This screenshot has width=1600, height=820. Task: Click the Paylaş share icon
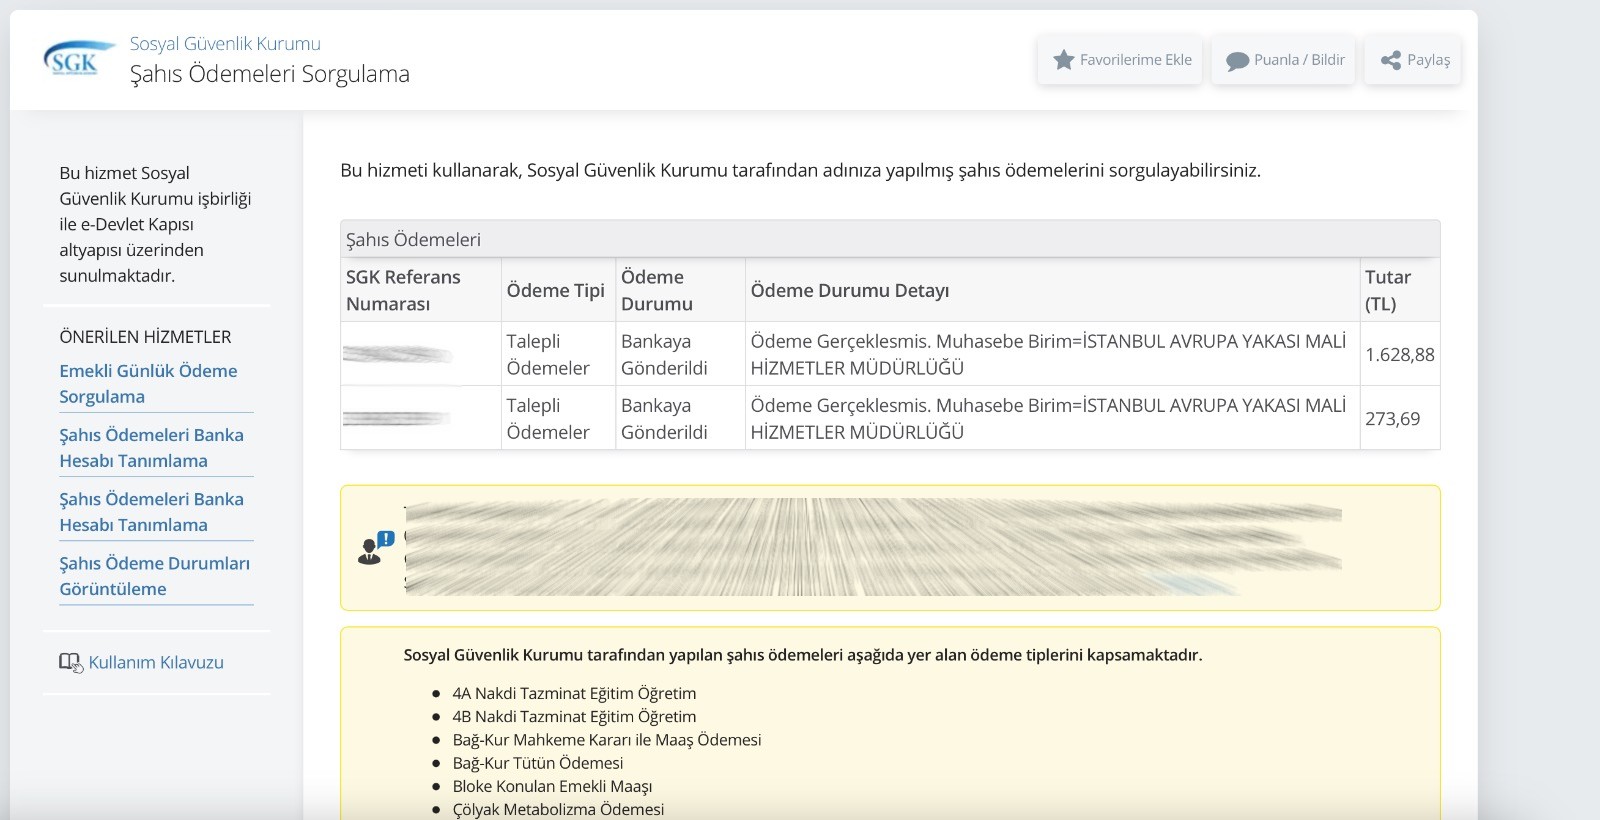point(1390,60)
